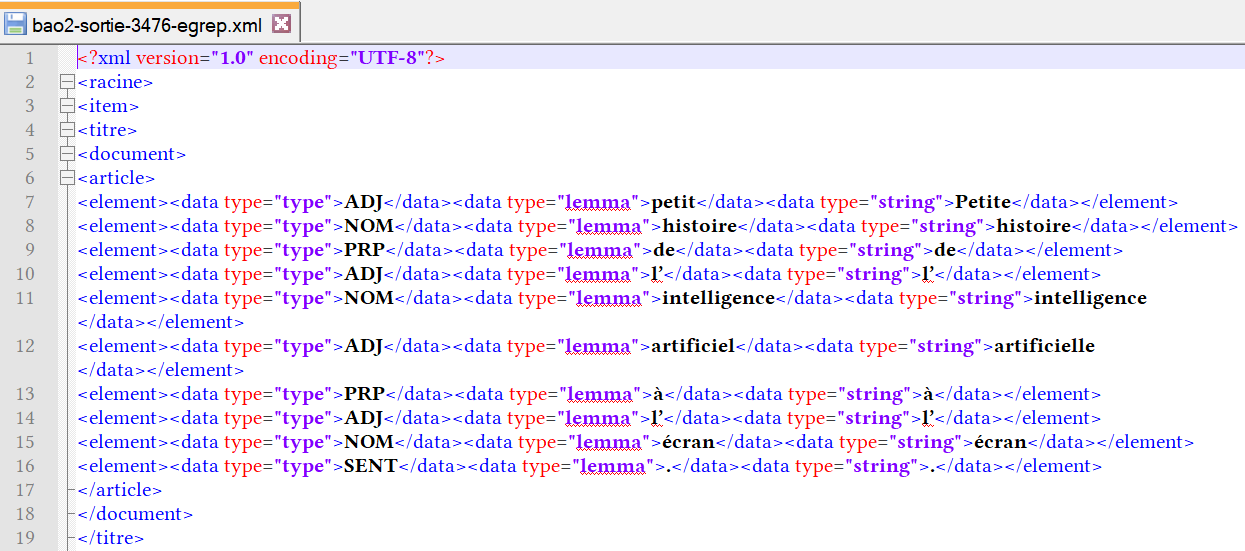The width and height of the screenshot is (1245, 551).
Task: Click the opening <racine> tag
Action: pos(115,82)
